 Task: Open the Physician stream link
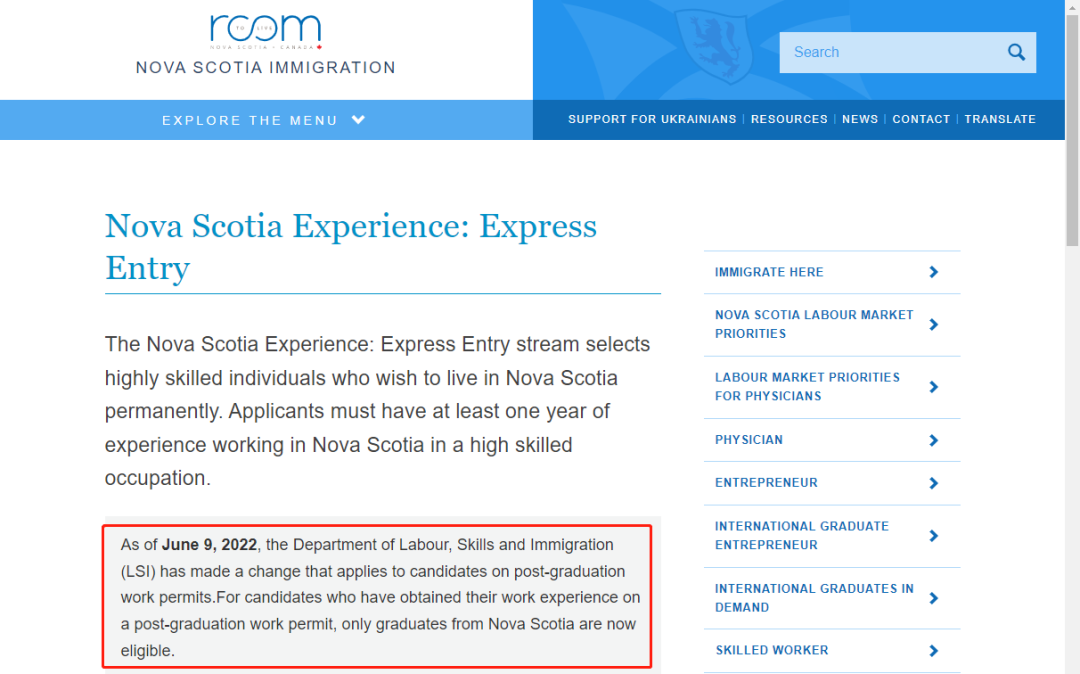pos(749,440)
